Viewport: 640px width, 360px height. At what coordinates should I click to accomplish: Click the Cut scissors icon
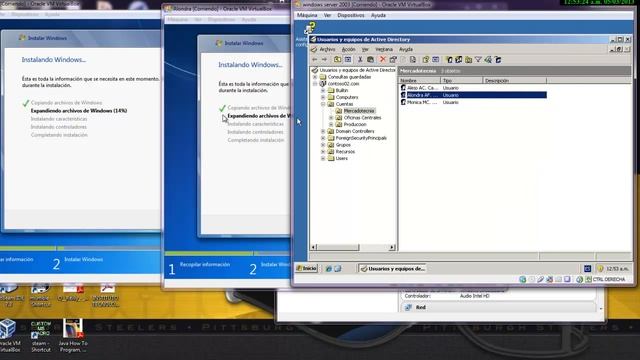pyautogui.click(x=360, y=60)
